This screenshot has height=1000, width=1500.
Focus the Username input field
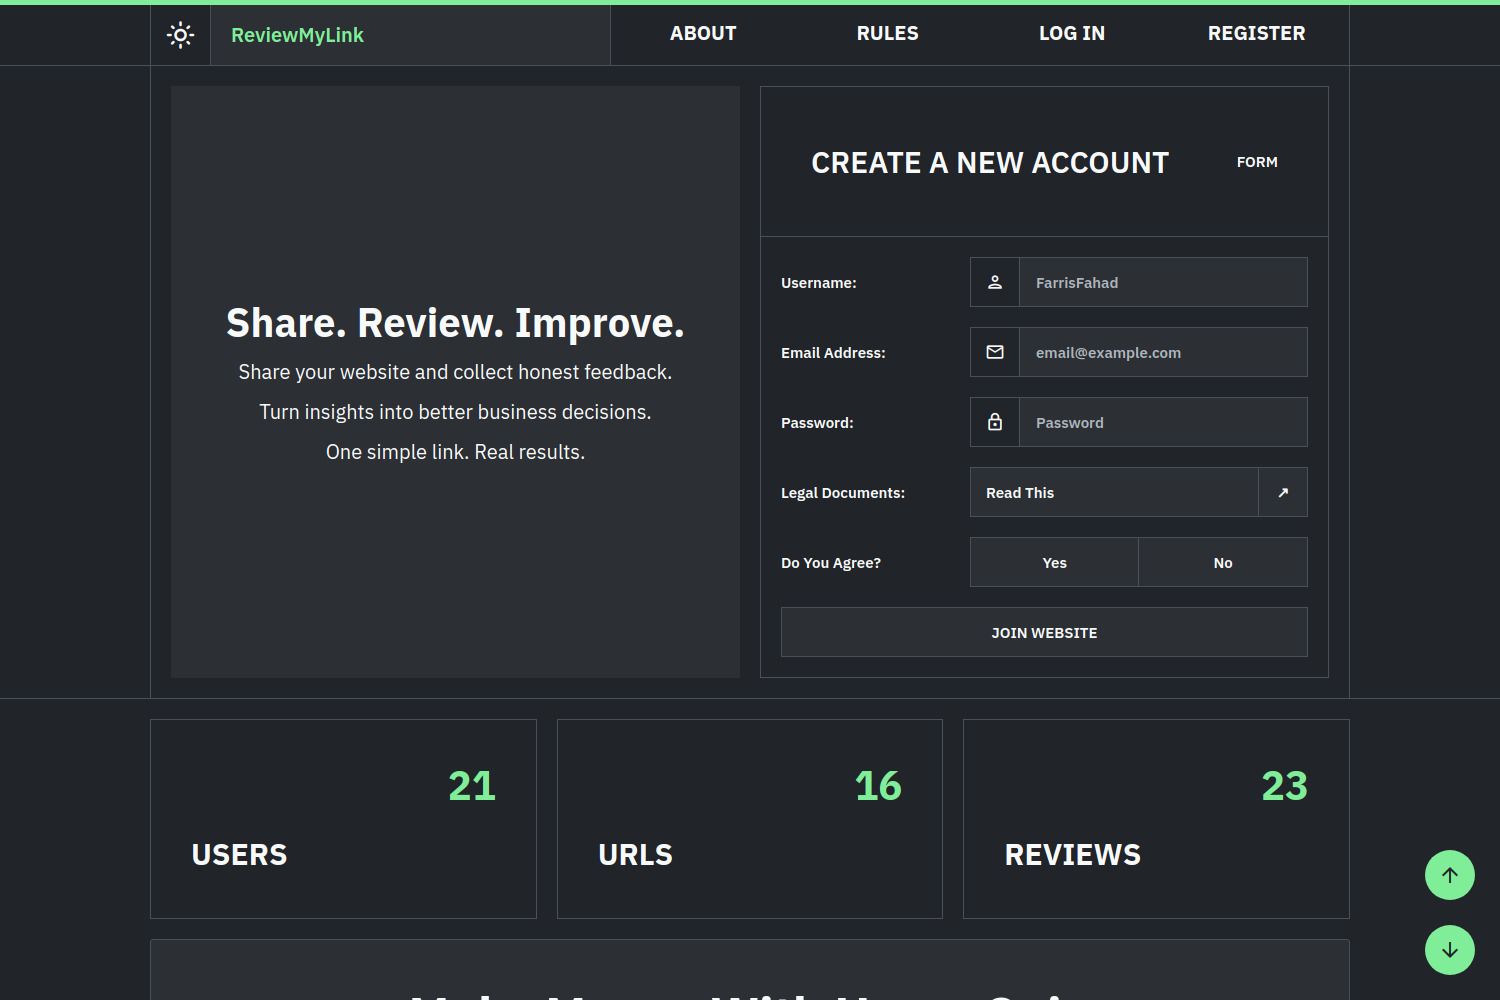click(x=1163, y=282)
